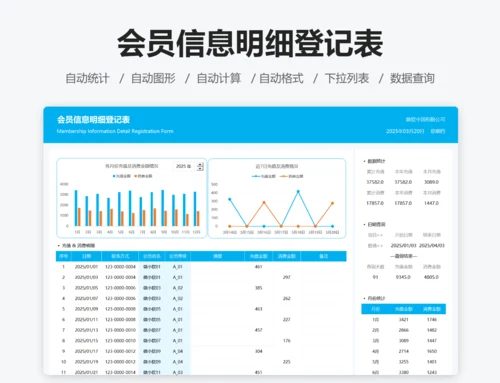This screenshot has width=500, height=383.
Task: Select recharge amount cell 385
Action: (259, 288)
